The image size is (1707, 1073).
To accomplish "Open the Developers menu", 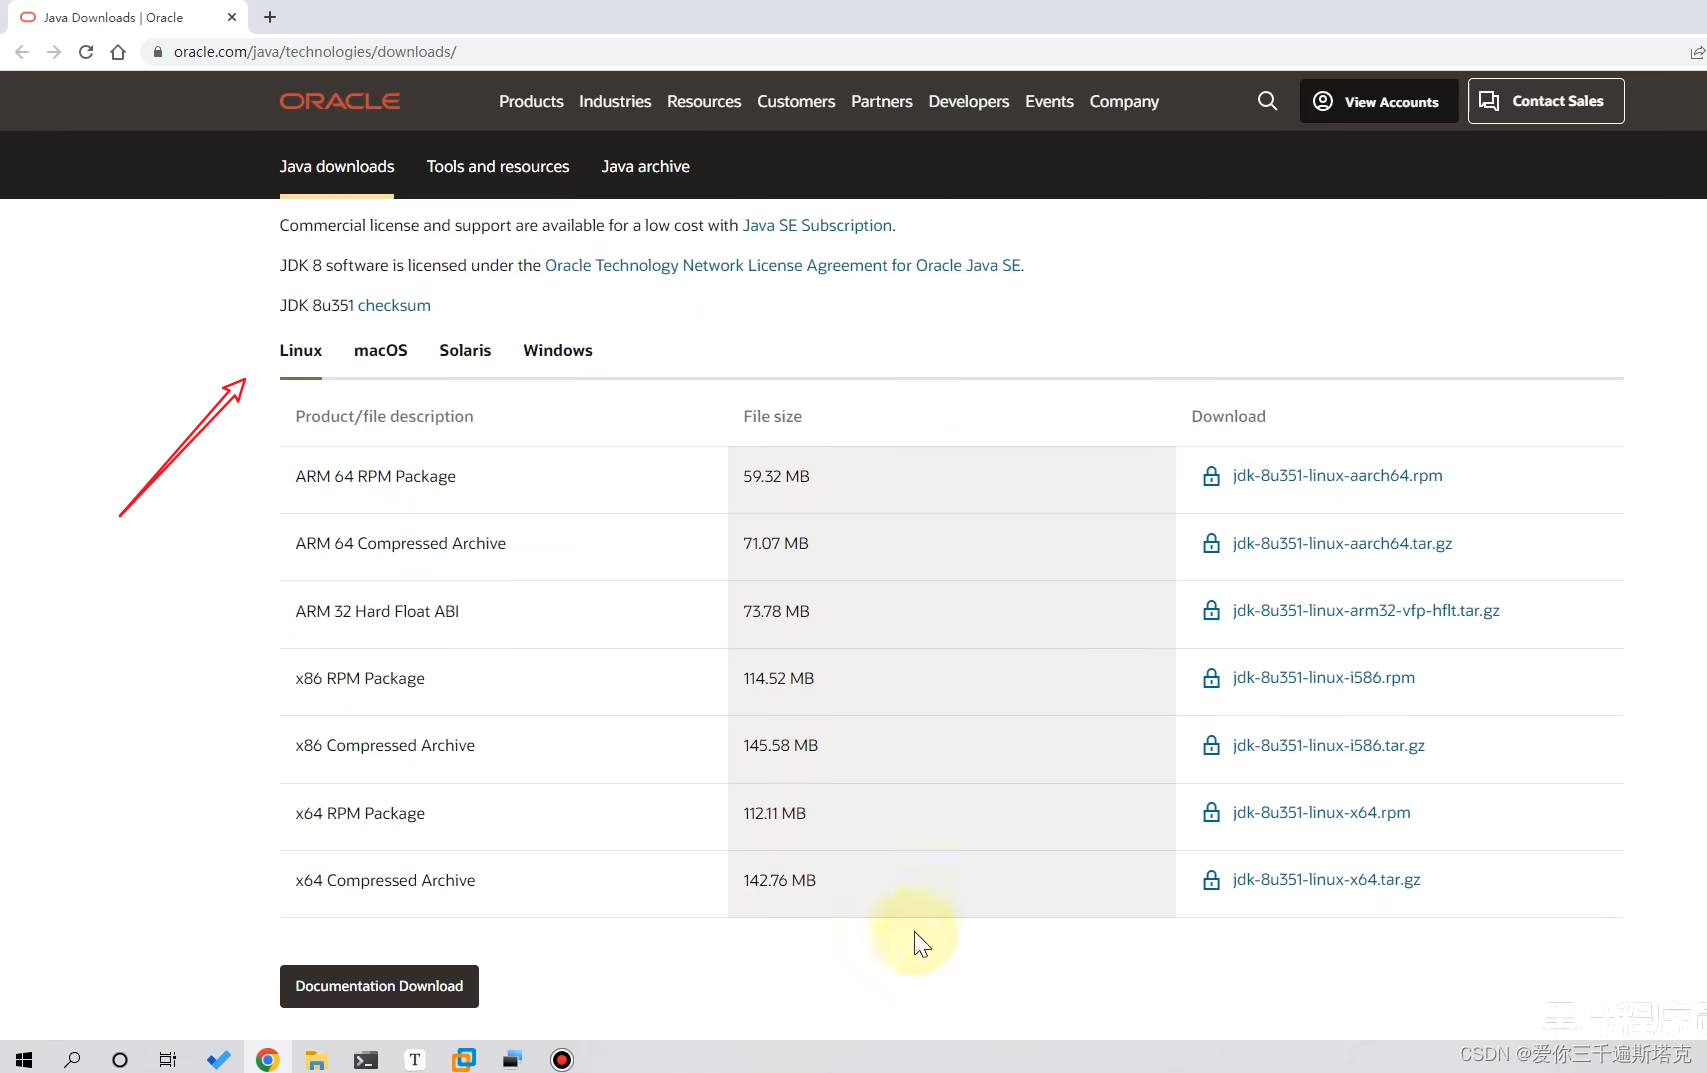I will tap(969, 101).
